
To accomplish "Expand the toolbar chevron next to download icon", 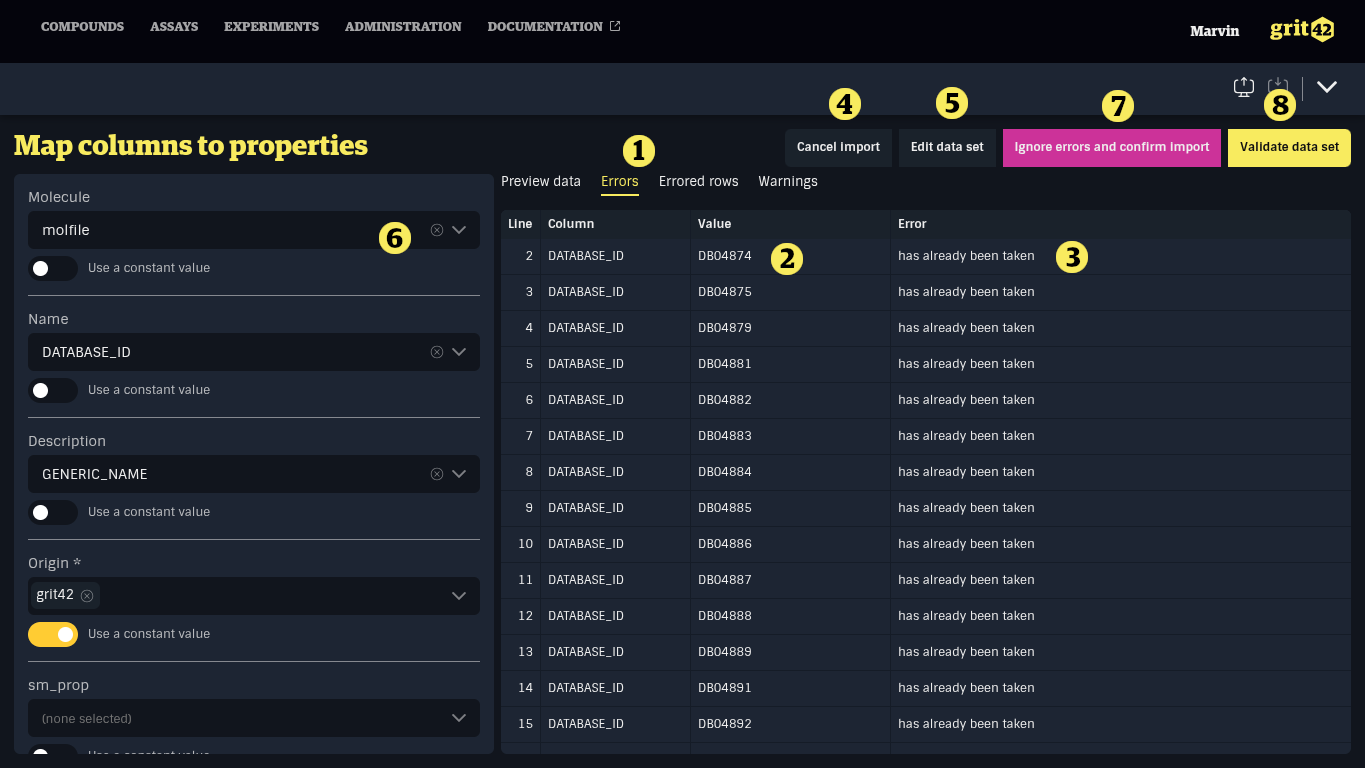I will (1327, 87).
